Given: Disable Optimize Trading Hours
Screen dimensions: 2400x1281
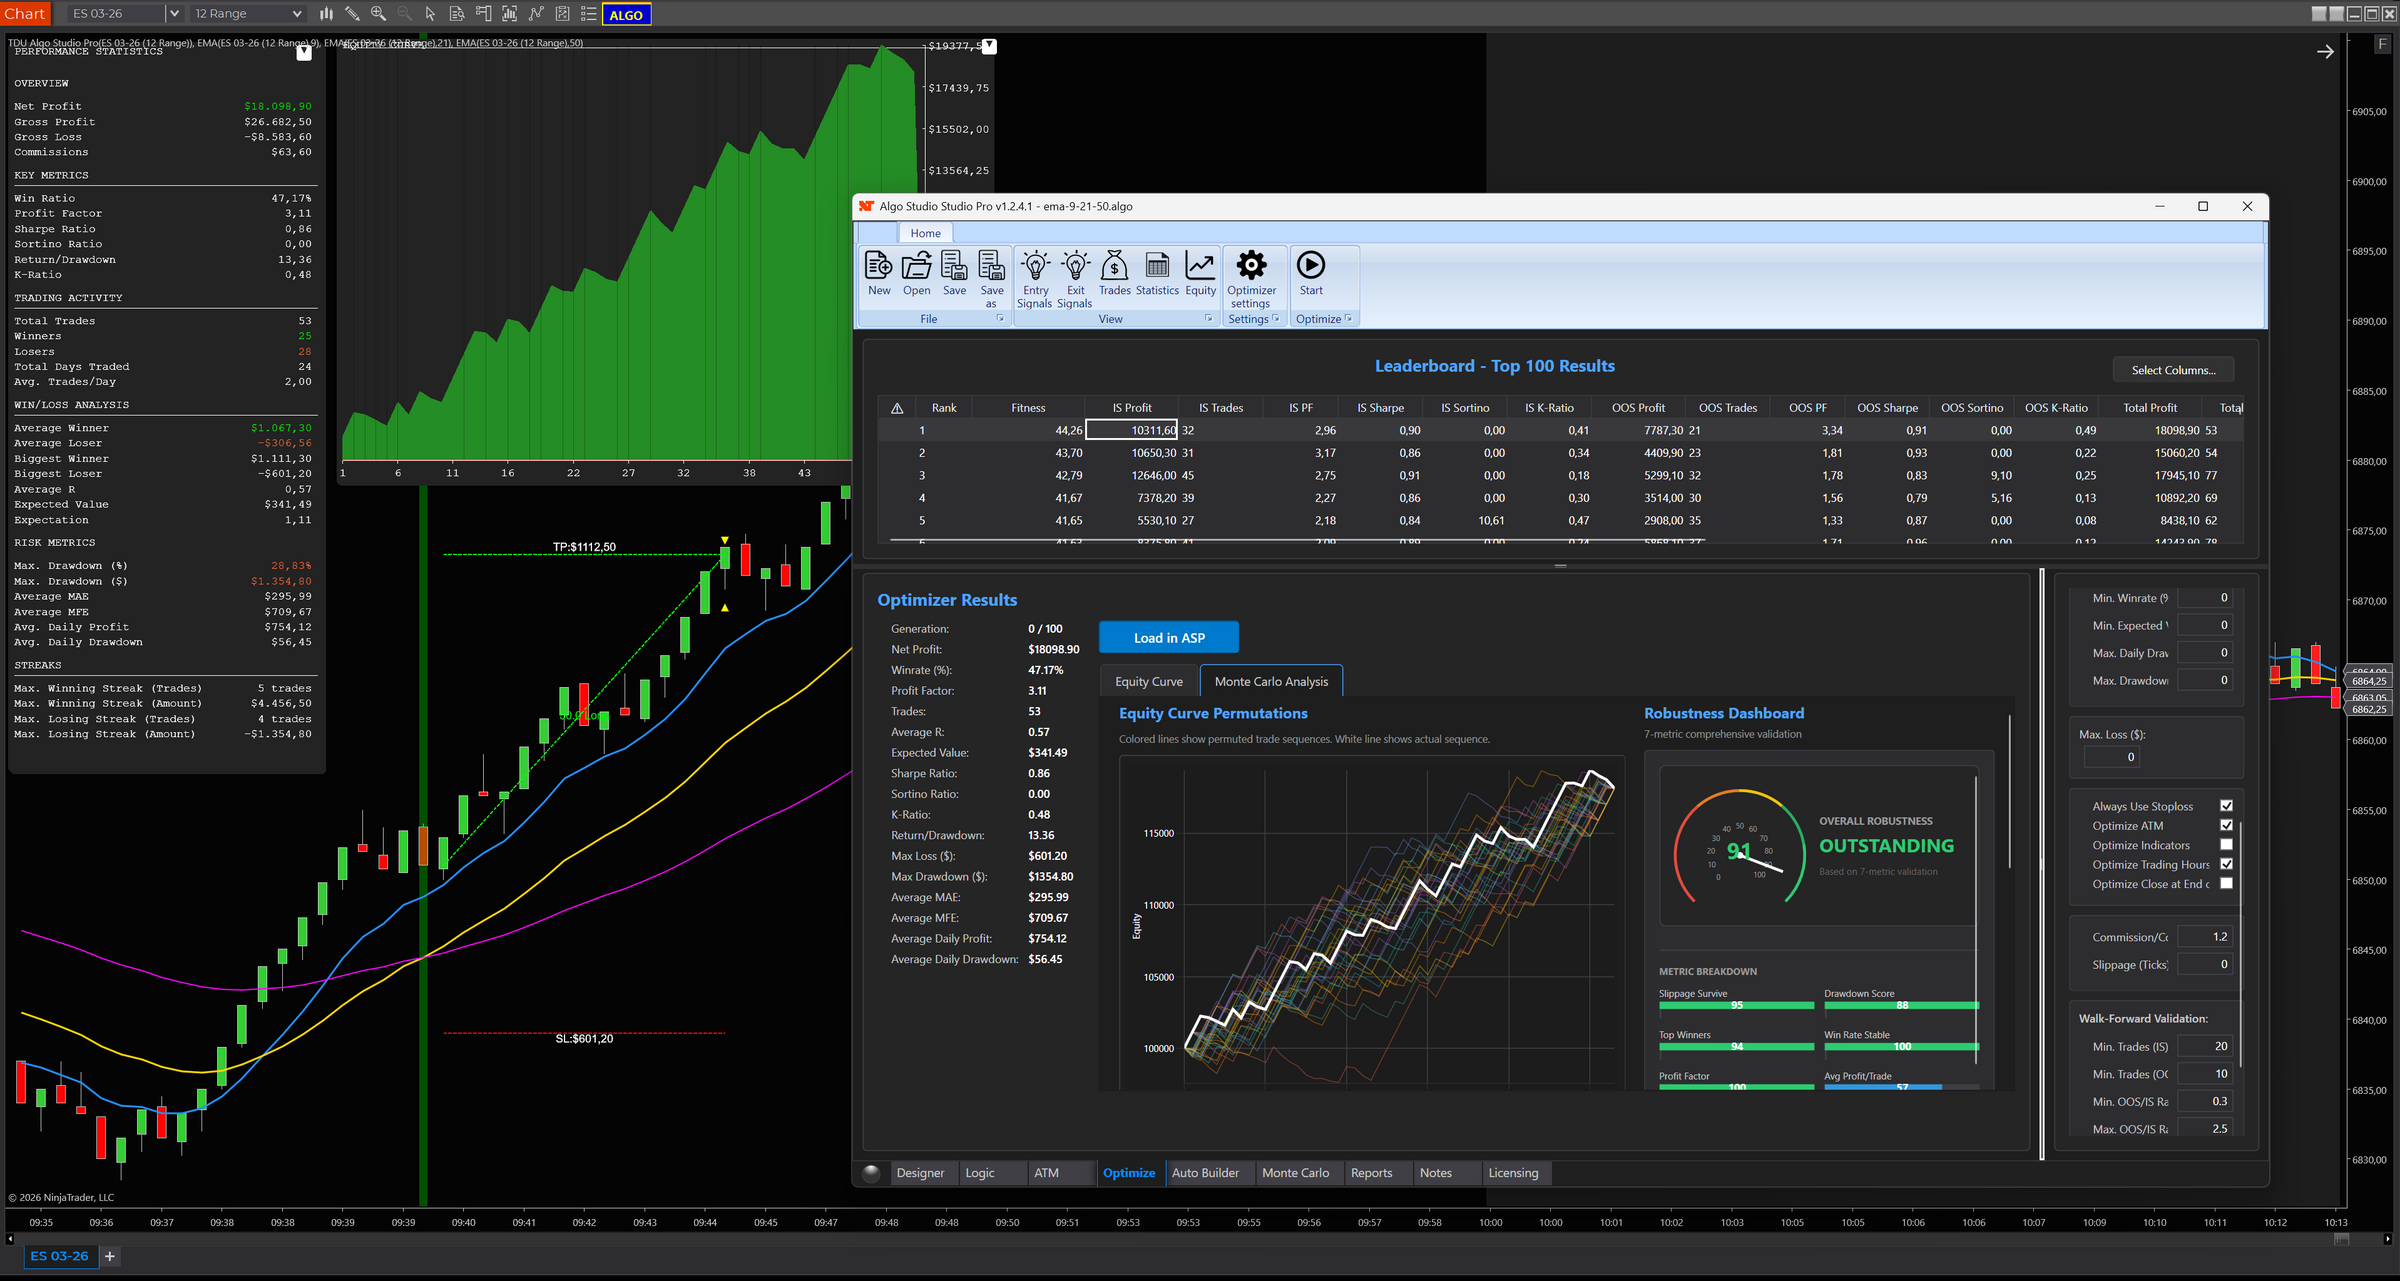Looking at the screenshot, I should point(2225,864).
